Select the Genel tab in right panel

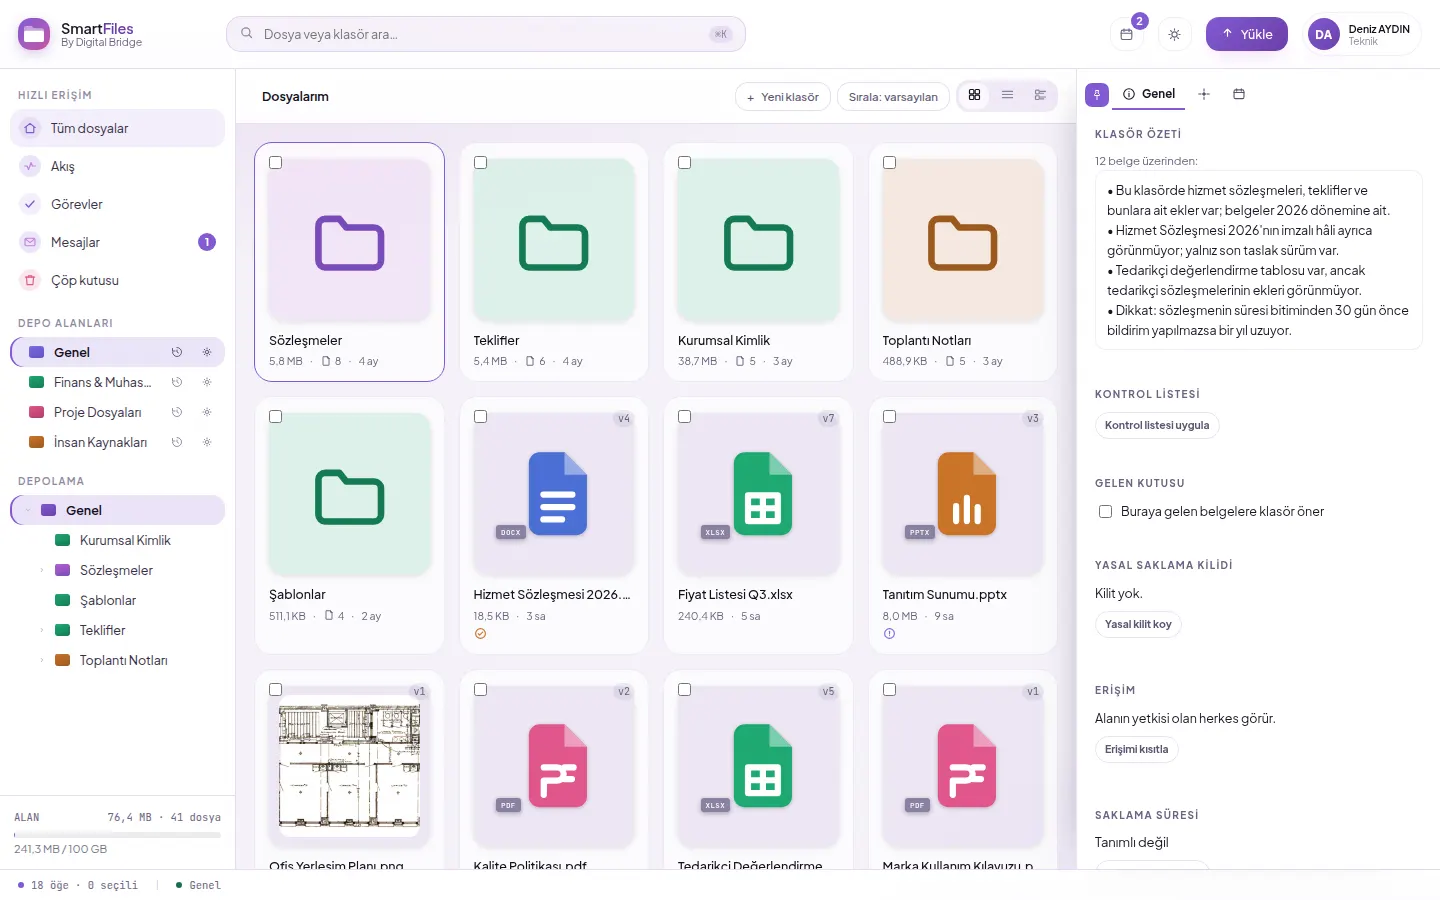coord(1149,94)
